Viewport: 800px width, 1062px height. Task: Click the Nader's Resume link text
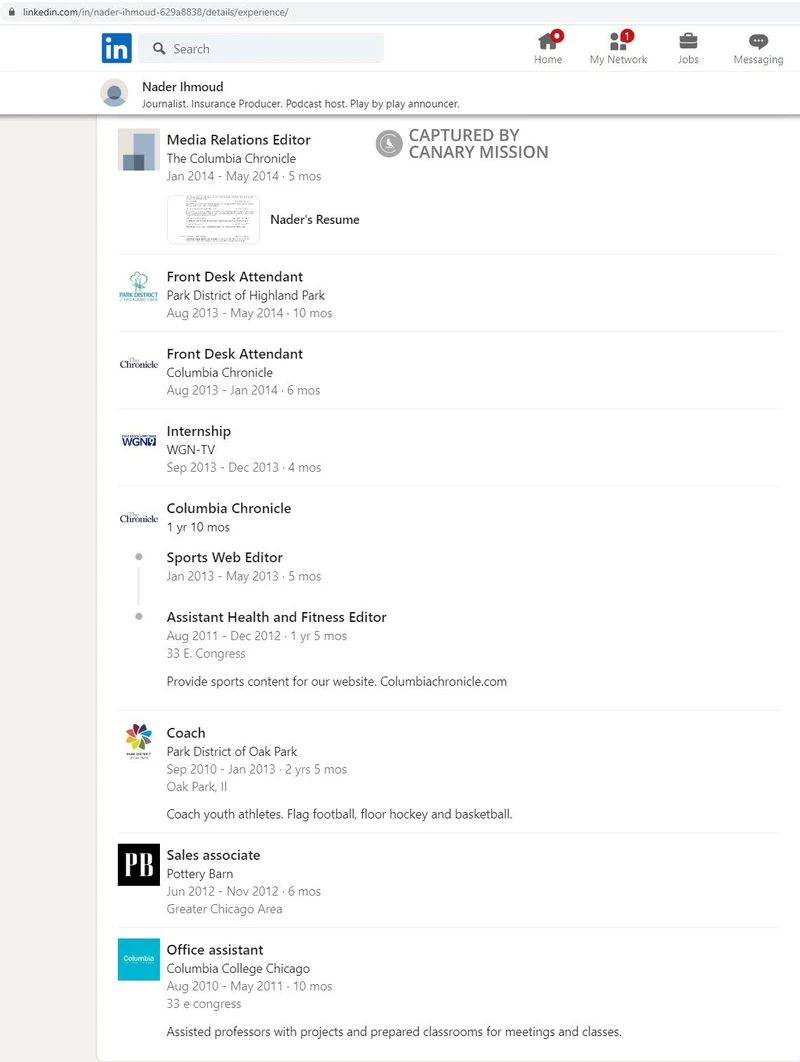[x=315, y=219]
